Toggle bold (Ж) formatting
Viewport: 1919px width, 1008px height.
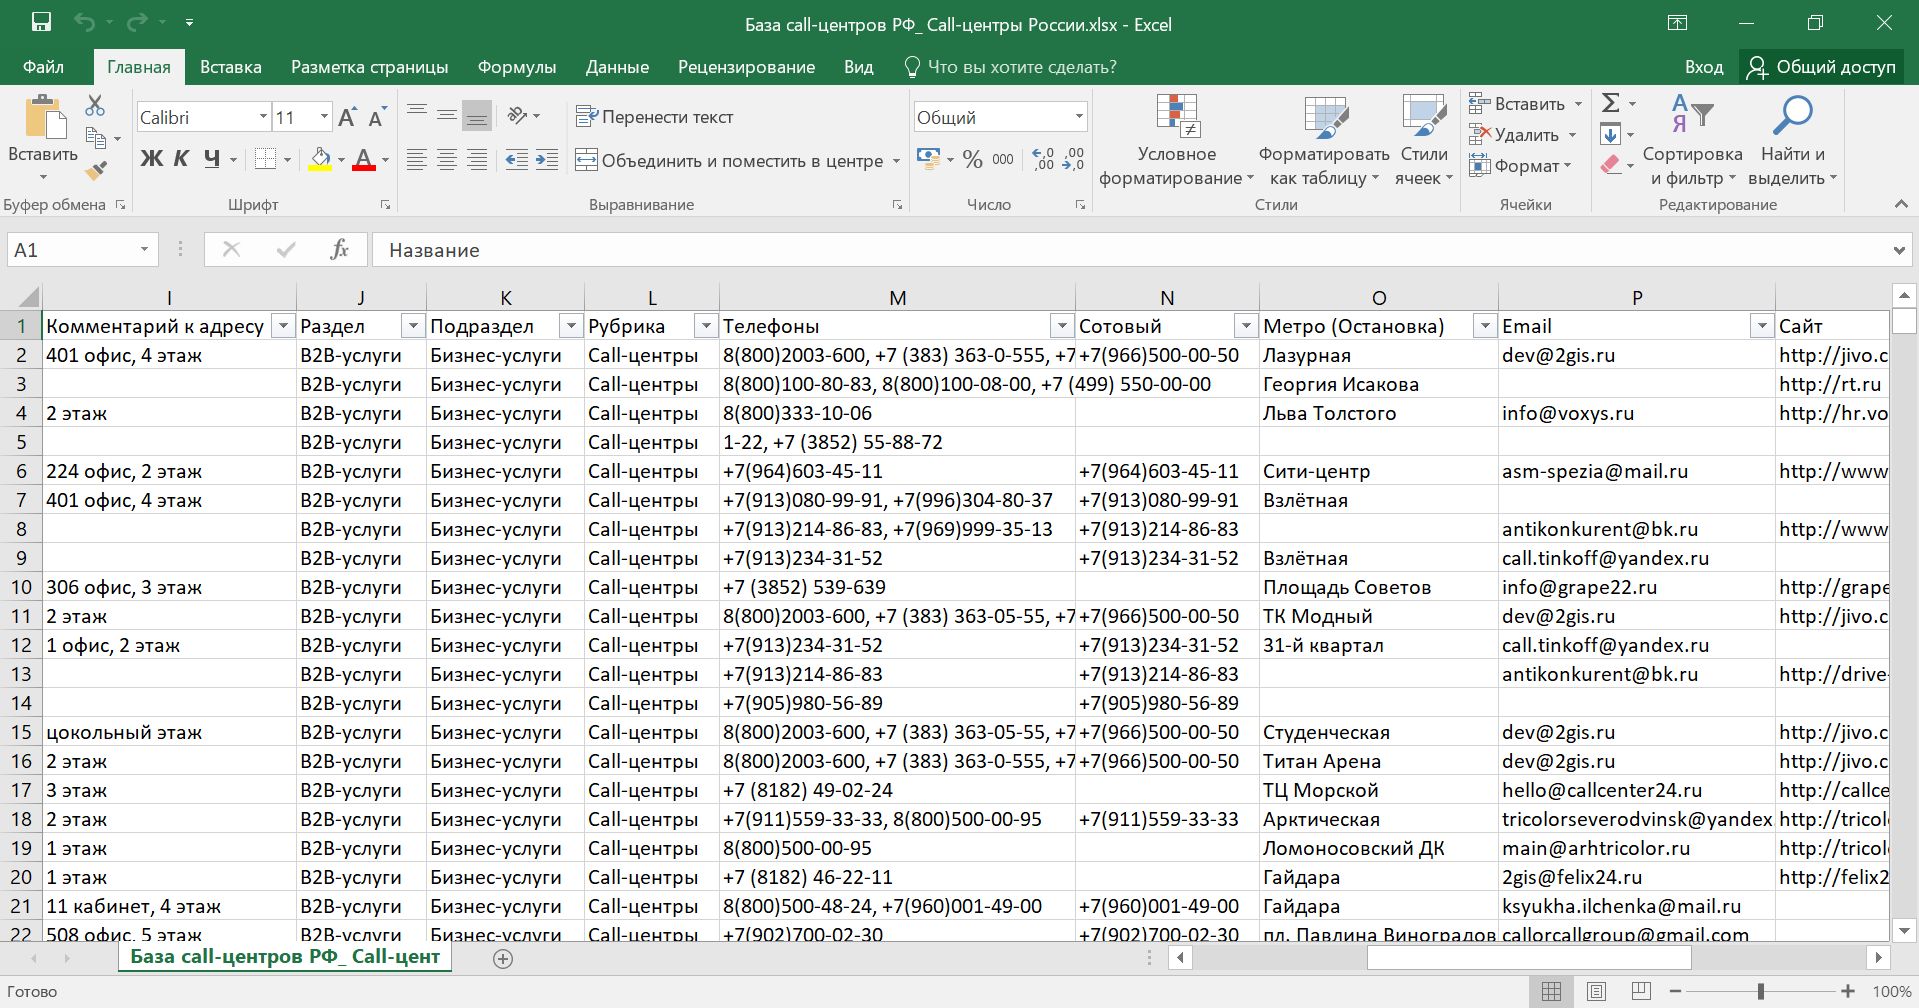point(151,159)
